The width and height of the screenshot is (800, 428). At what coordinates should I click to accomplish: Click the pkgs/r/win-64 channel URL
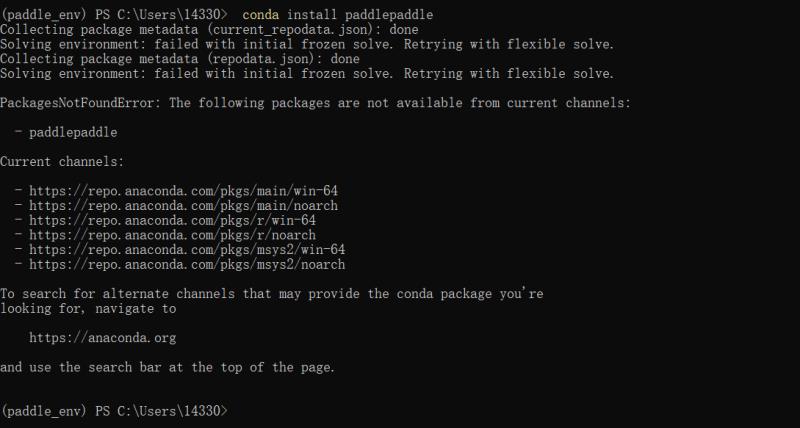tap(172, 220)
